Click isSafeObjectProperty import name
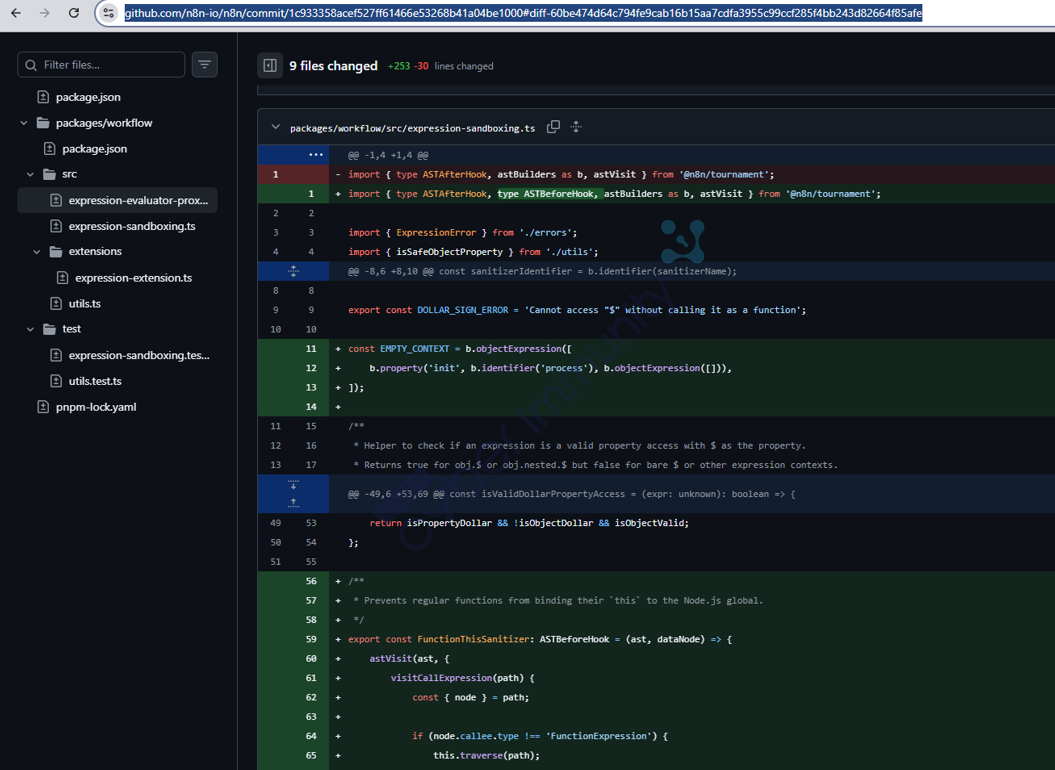Image resolution: width=1055 pixels, height=770 pixels. tap(449, 252)
